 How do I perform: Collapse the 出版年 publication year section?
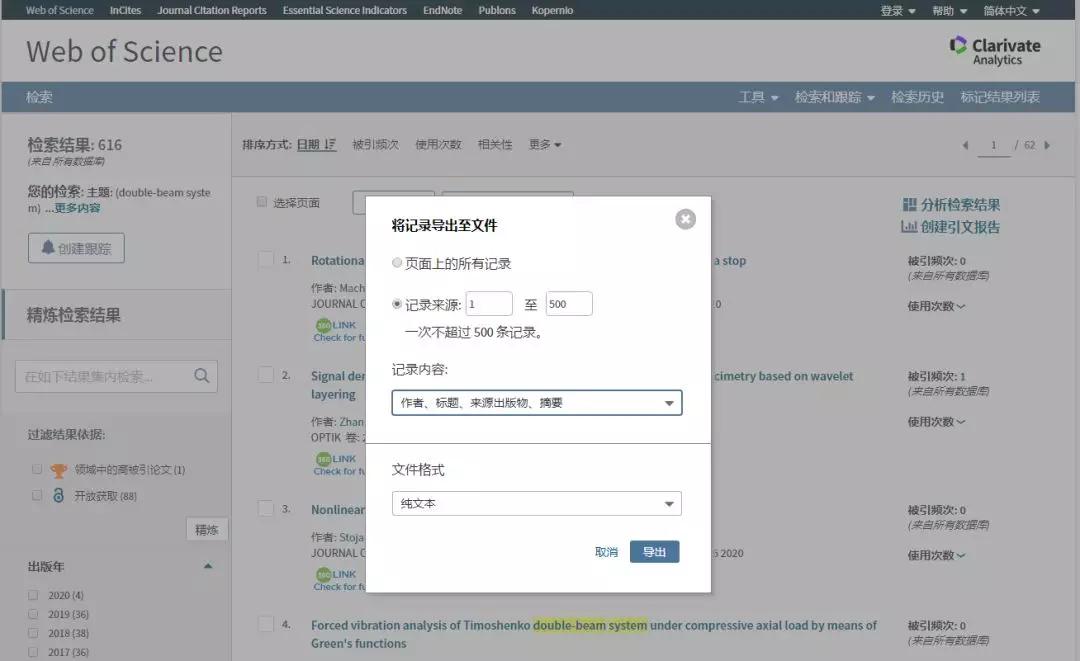(208, 566)
